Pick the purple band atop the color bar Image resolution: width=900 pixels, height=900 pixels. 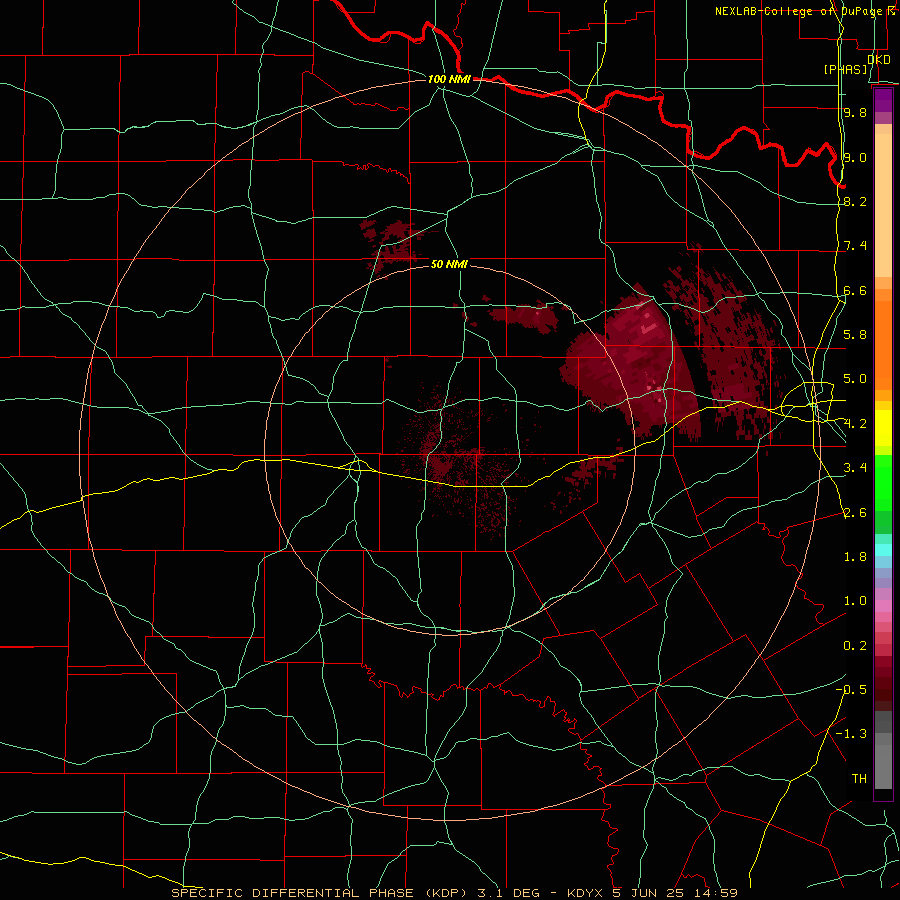(883, 100)
